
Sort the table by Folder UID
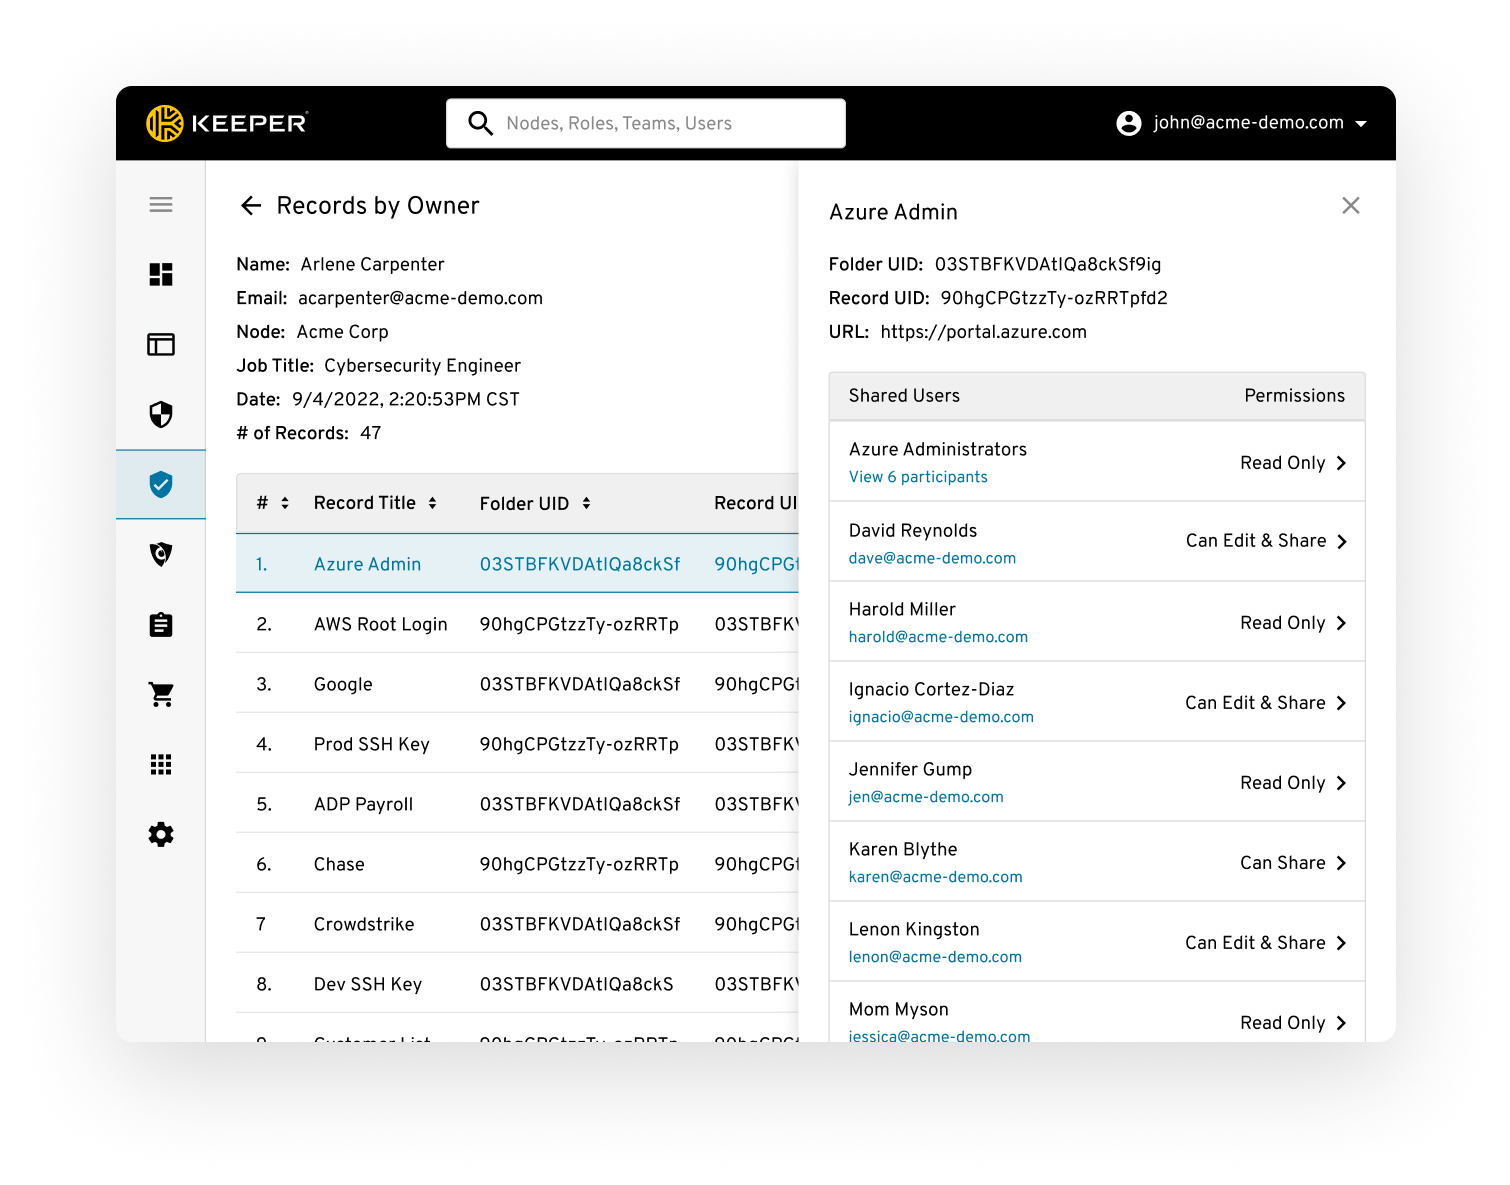[x=586, y=503]
